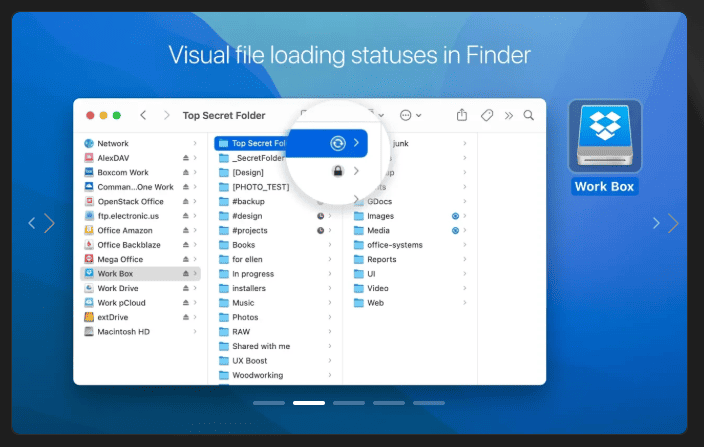Click the Macintosh HD disk icon
704x447 pixels.
point(89,332)
